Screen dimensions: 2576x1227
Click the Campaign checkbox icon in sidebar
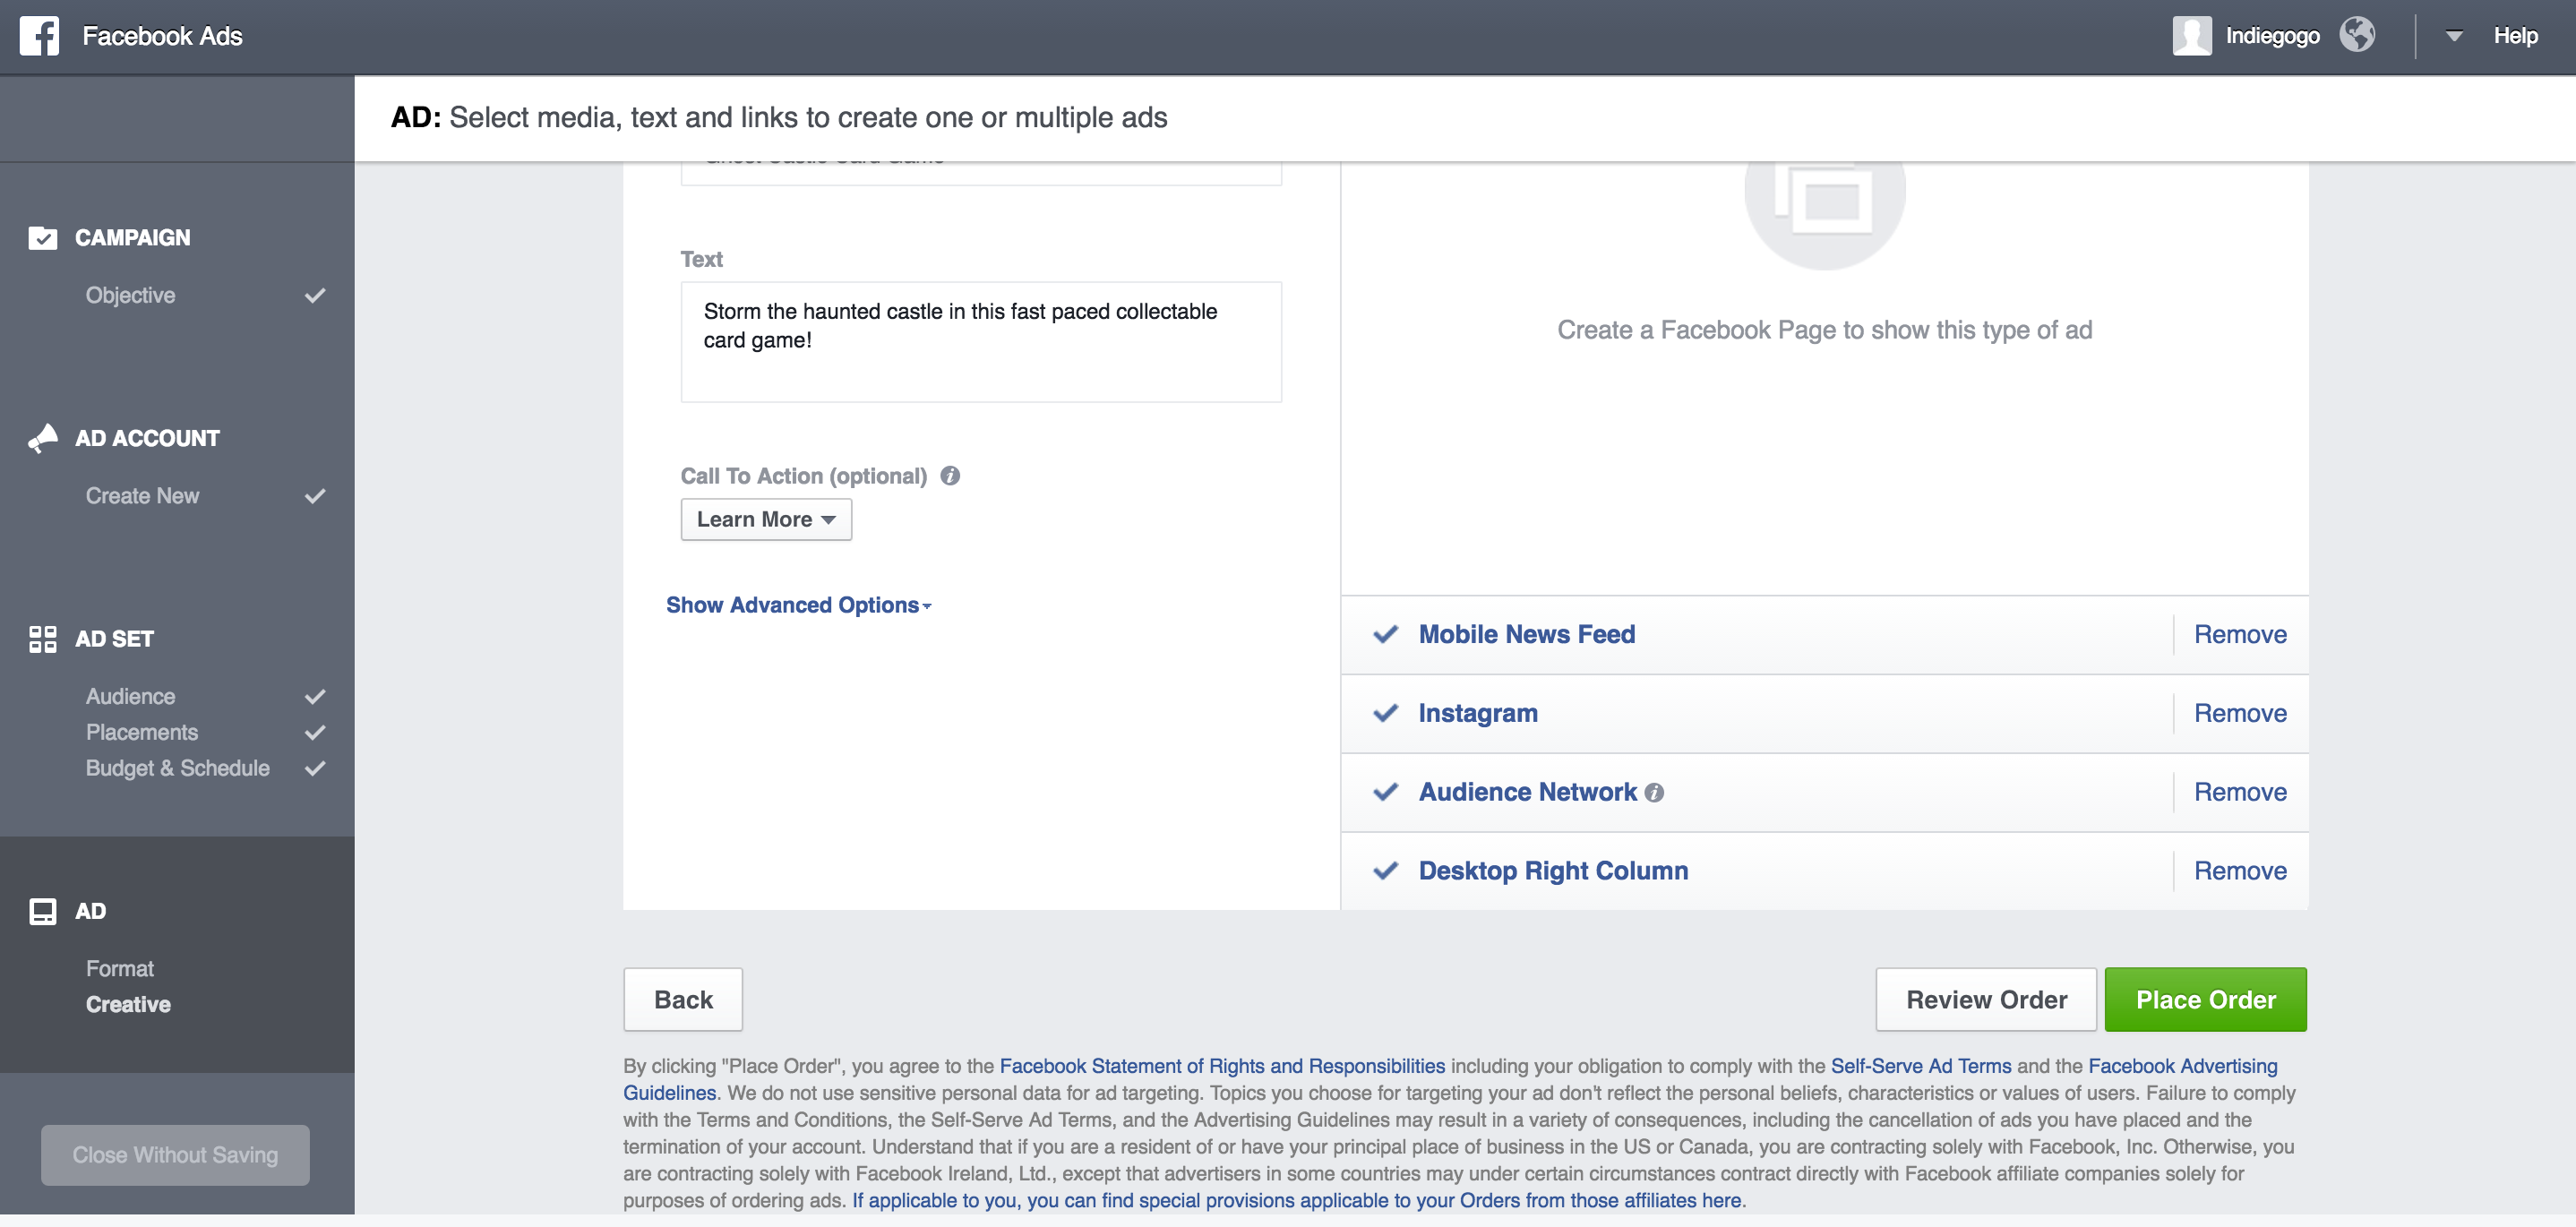pos(42,238)
